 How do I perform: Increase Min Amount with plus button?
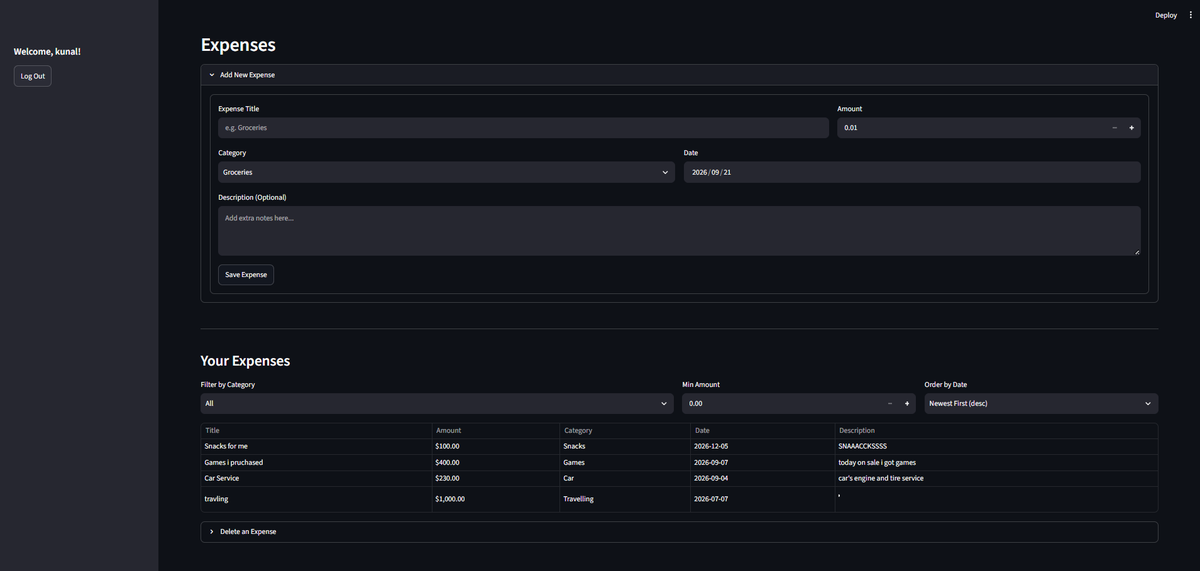tap(907, 403)
